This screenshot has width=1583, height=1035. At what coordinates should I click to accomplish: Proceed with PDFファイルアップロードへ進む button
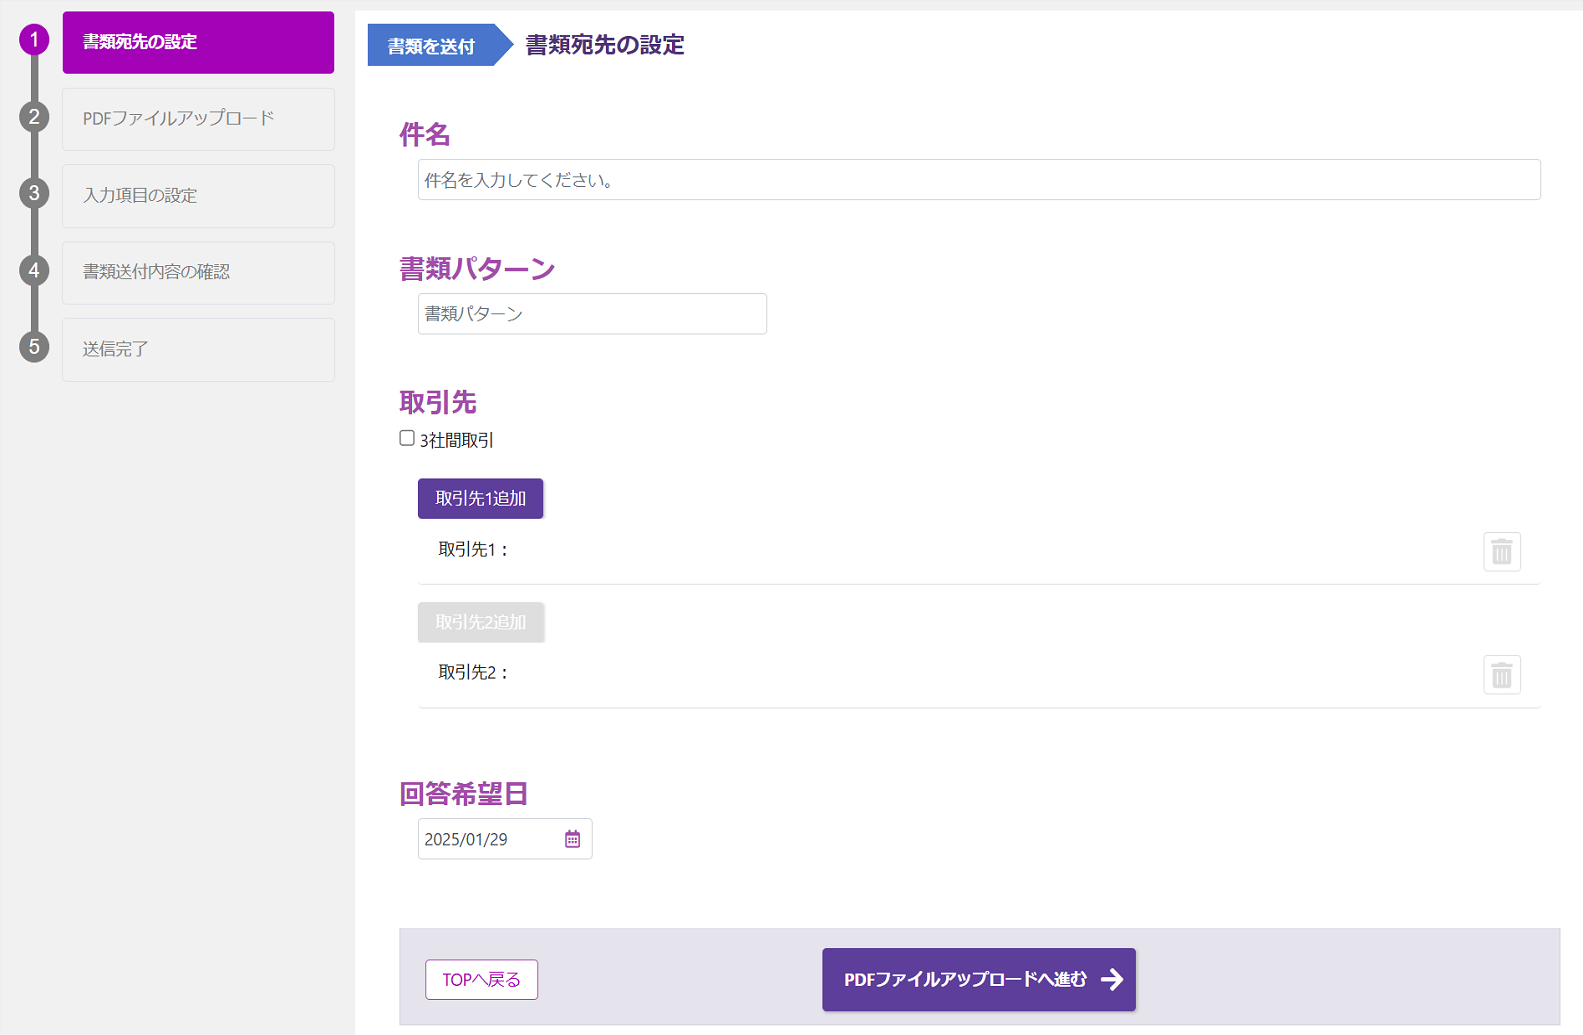978,979
